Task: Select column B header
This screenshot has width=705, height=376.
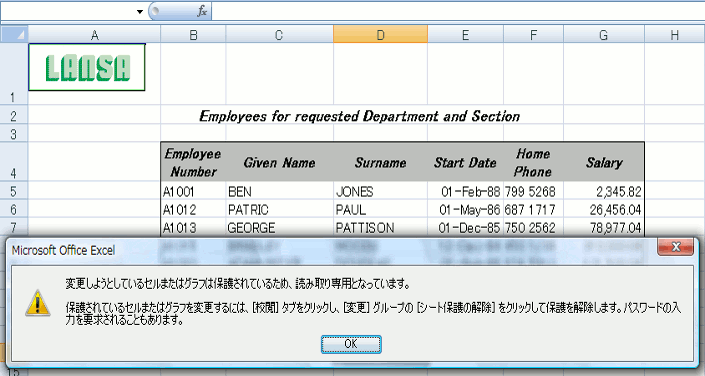Action: [x=193, y=35]
